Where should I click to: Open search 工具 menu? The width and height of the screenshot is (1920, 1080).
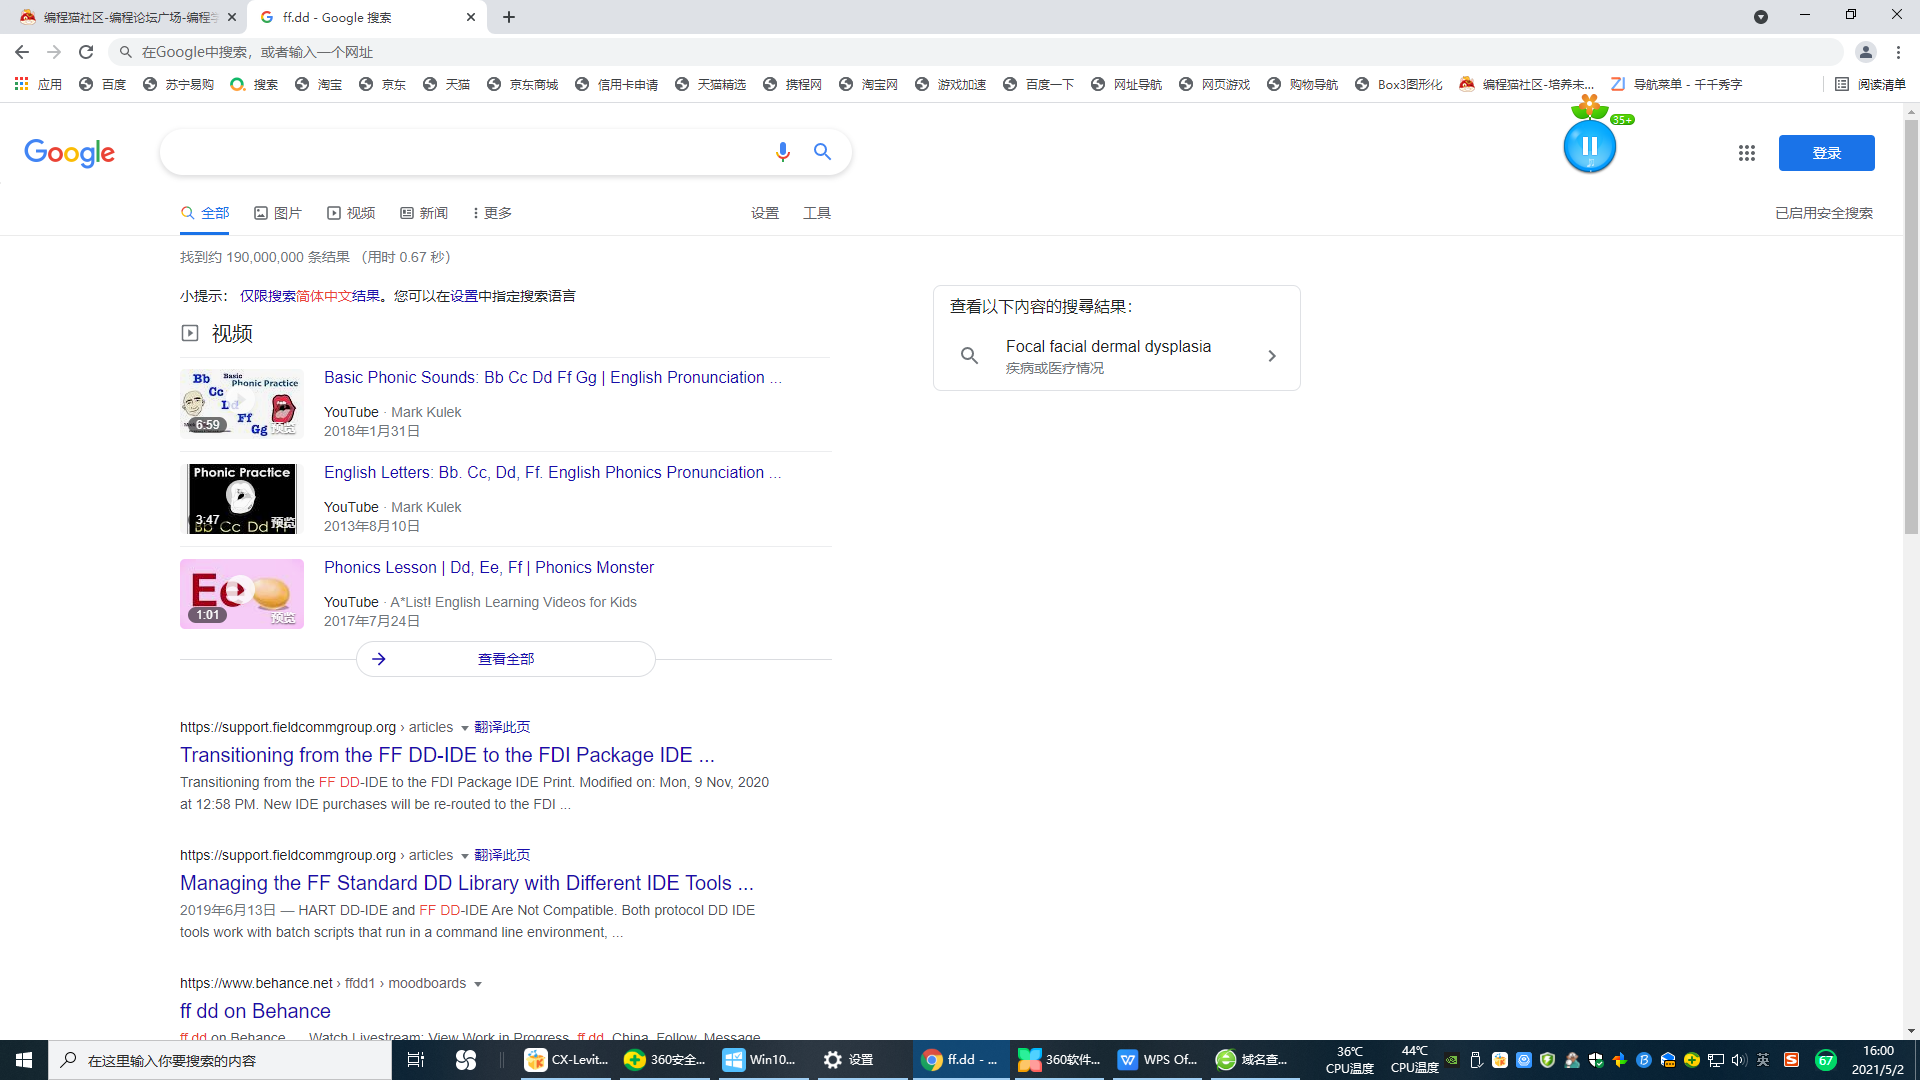(x=817, y=213)
